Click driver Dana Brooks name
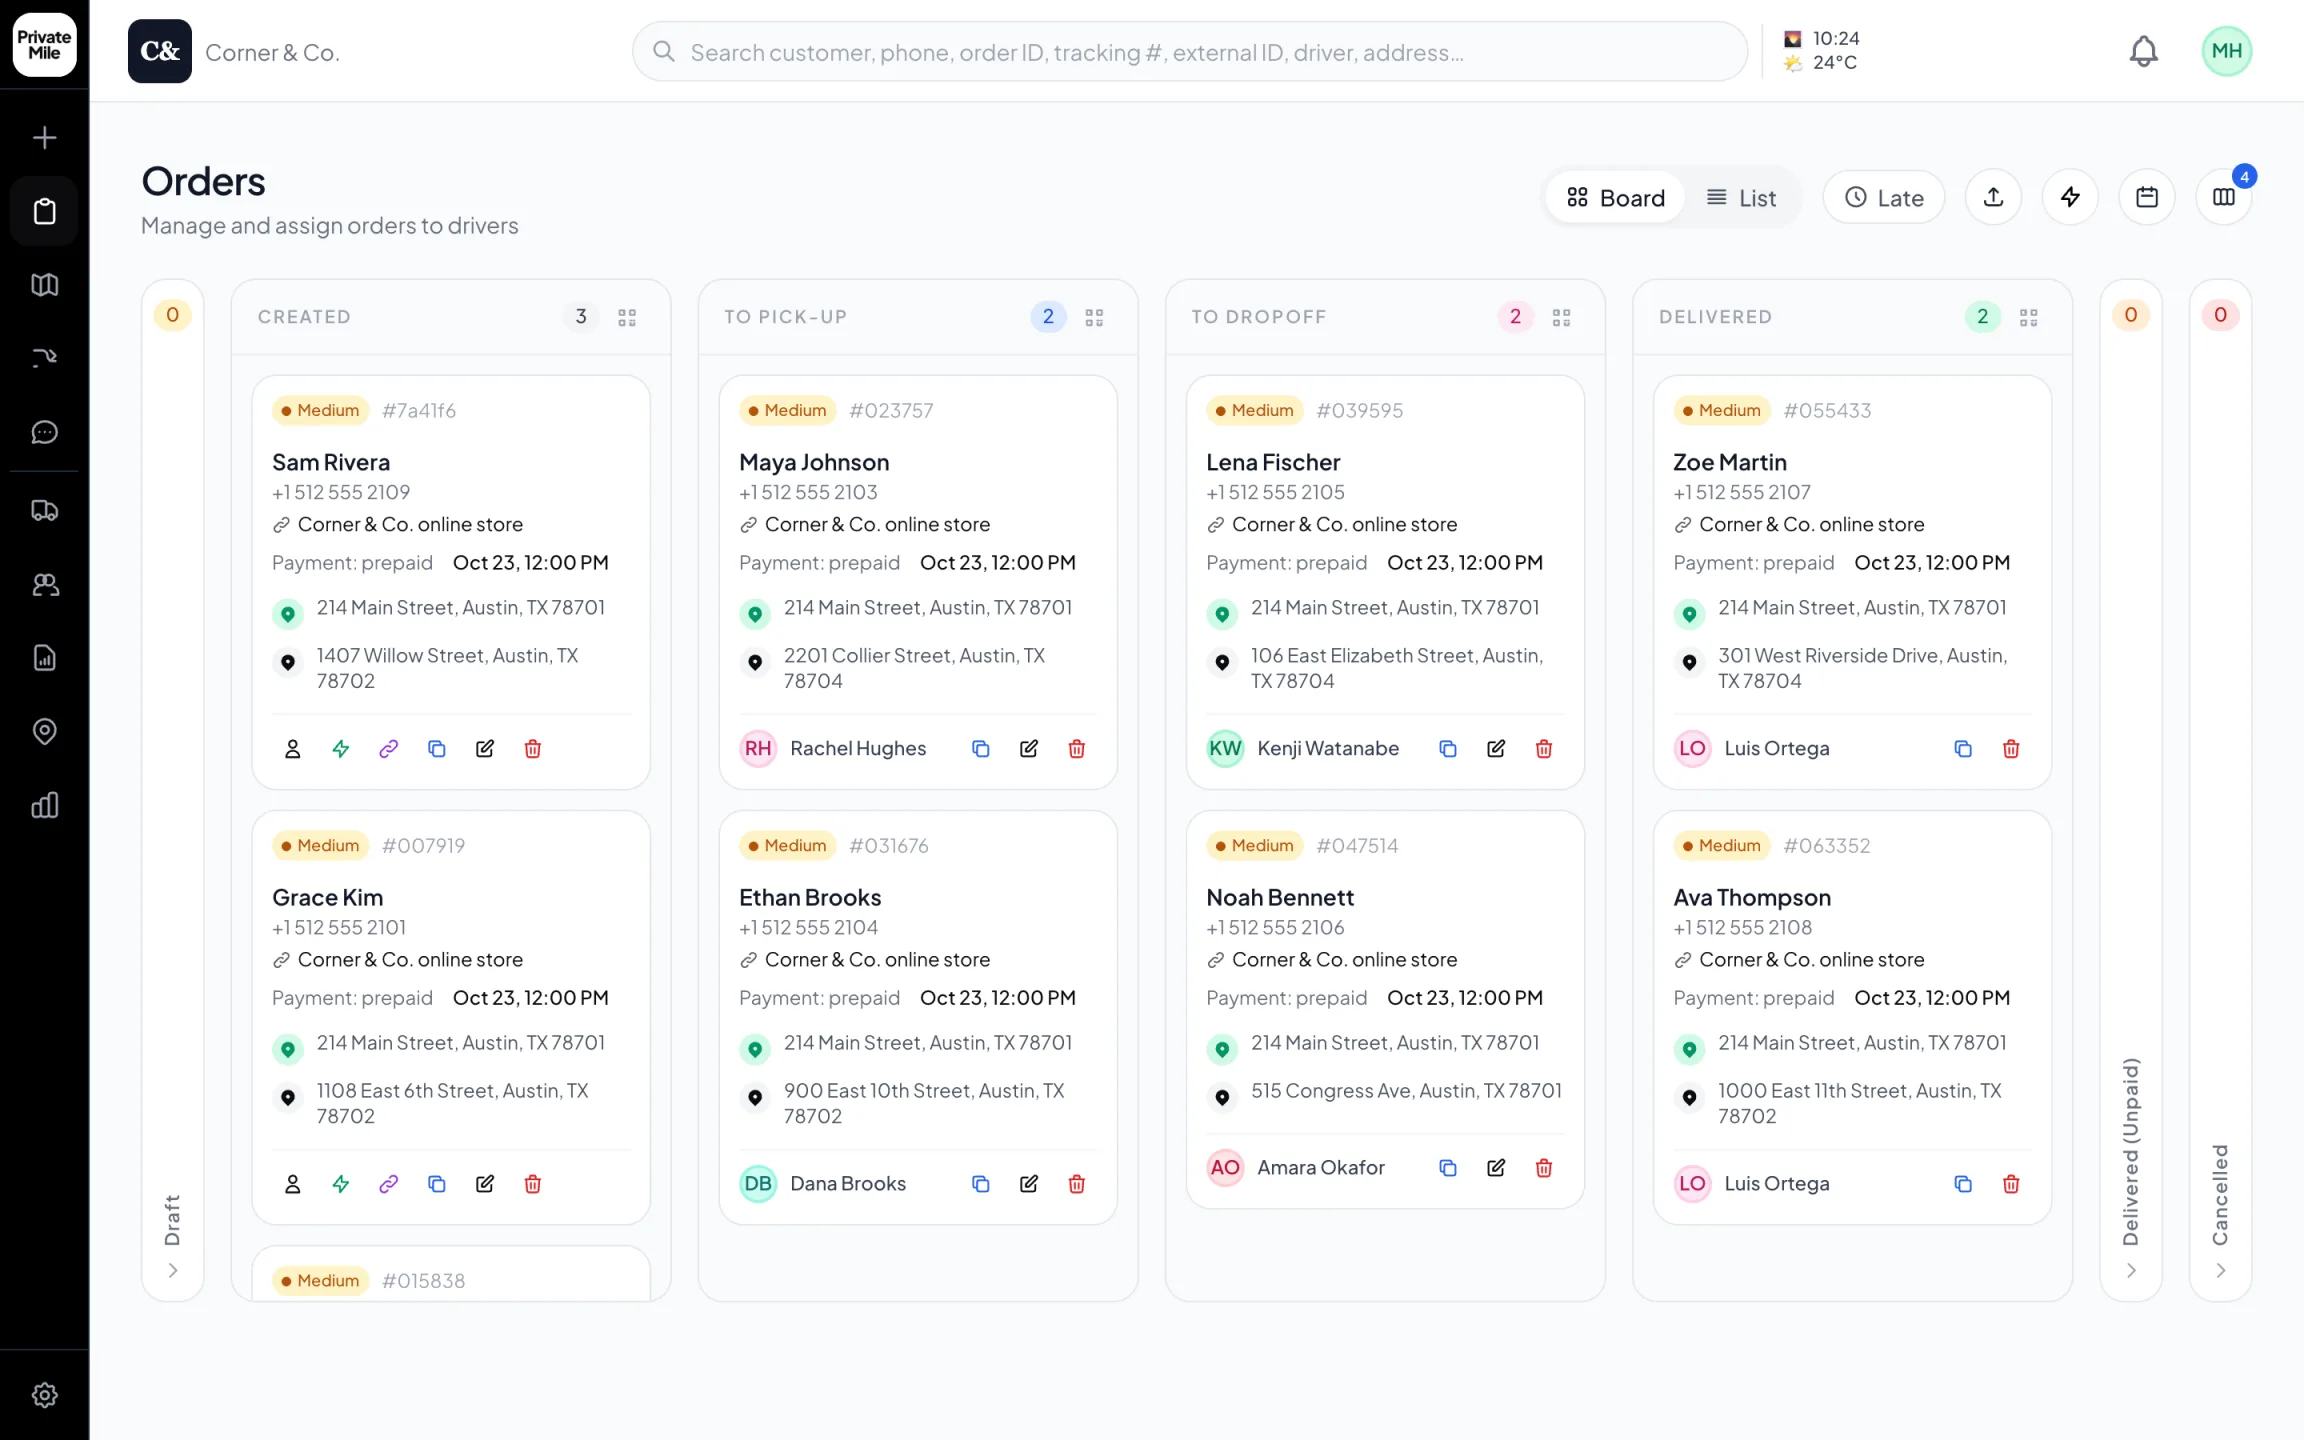Viewport: 2304px width, 1440px height. 848,1184
